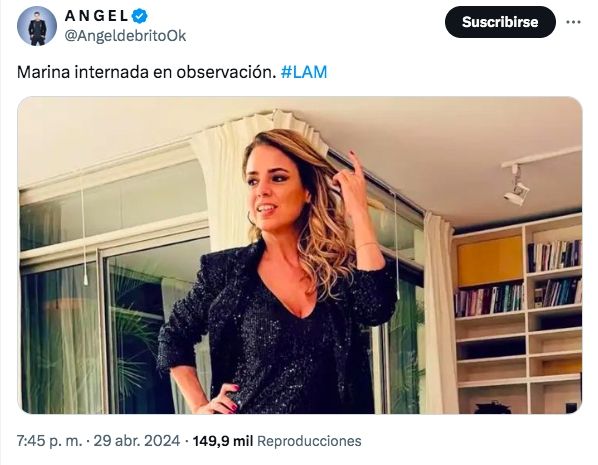Viewport: 598px width, 465px height.
Task: Click the tweet text 'Marina internada en observación'
Action: (x=146, y=72)
